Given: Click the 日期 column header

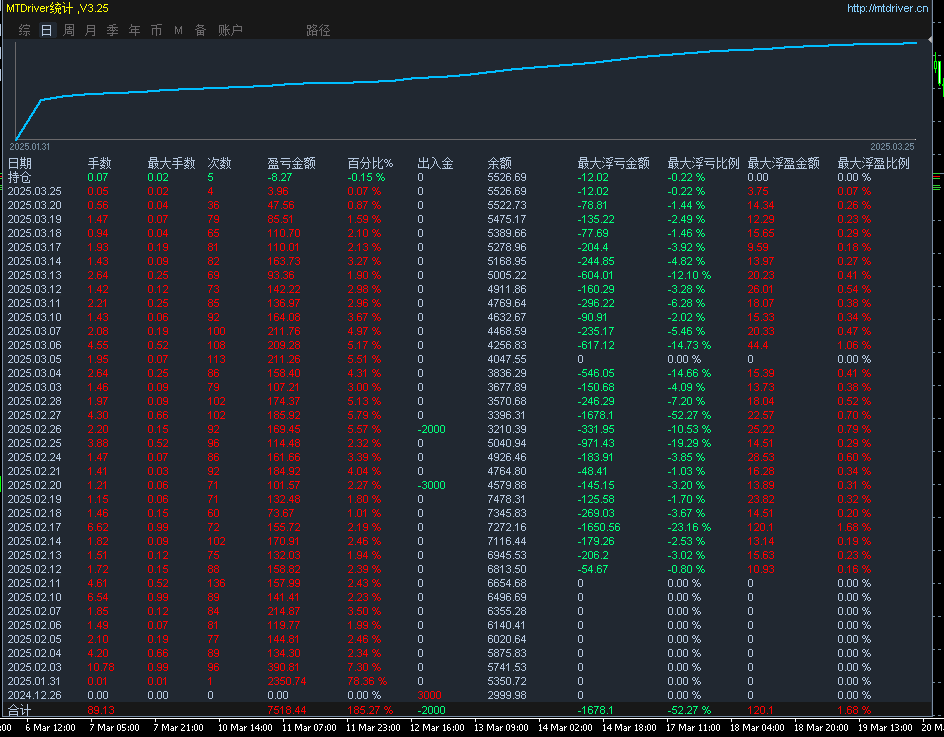Looking at the screenshot, I should (x=20, y=163).
